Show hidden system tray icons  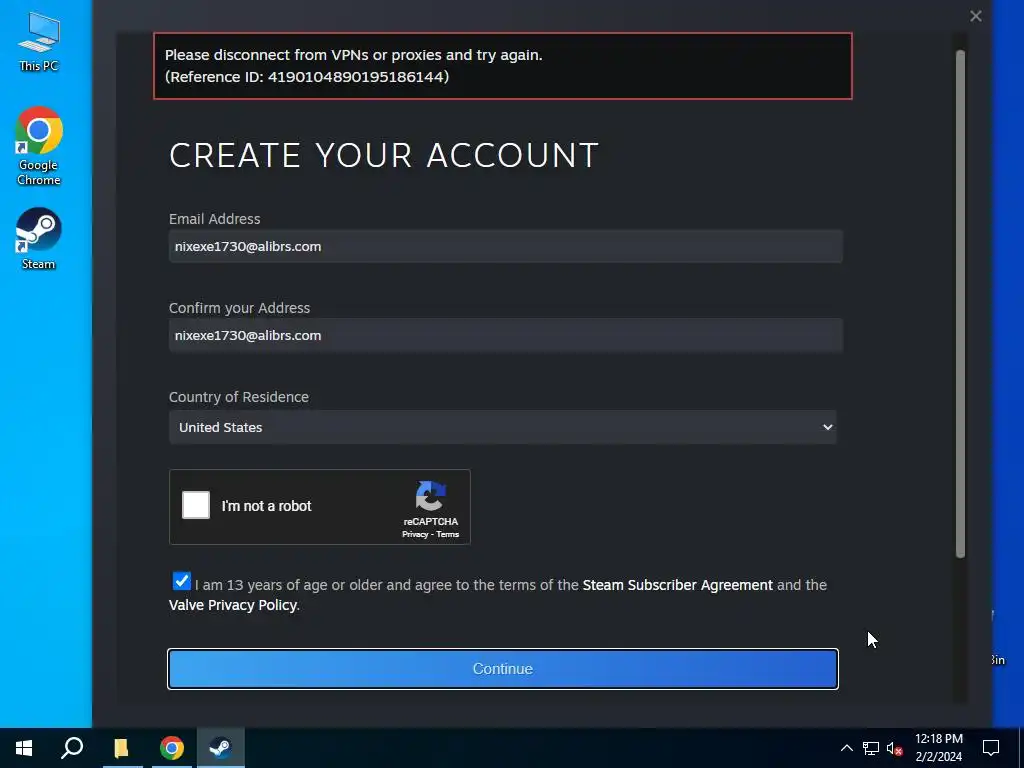click(846, 748)
